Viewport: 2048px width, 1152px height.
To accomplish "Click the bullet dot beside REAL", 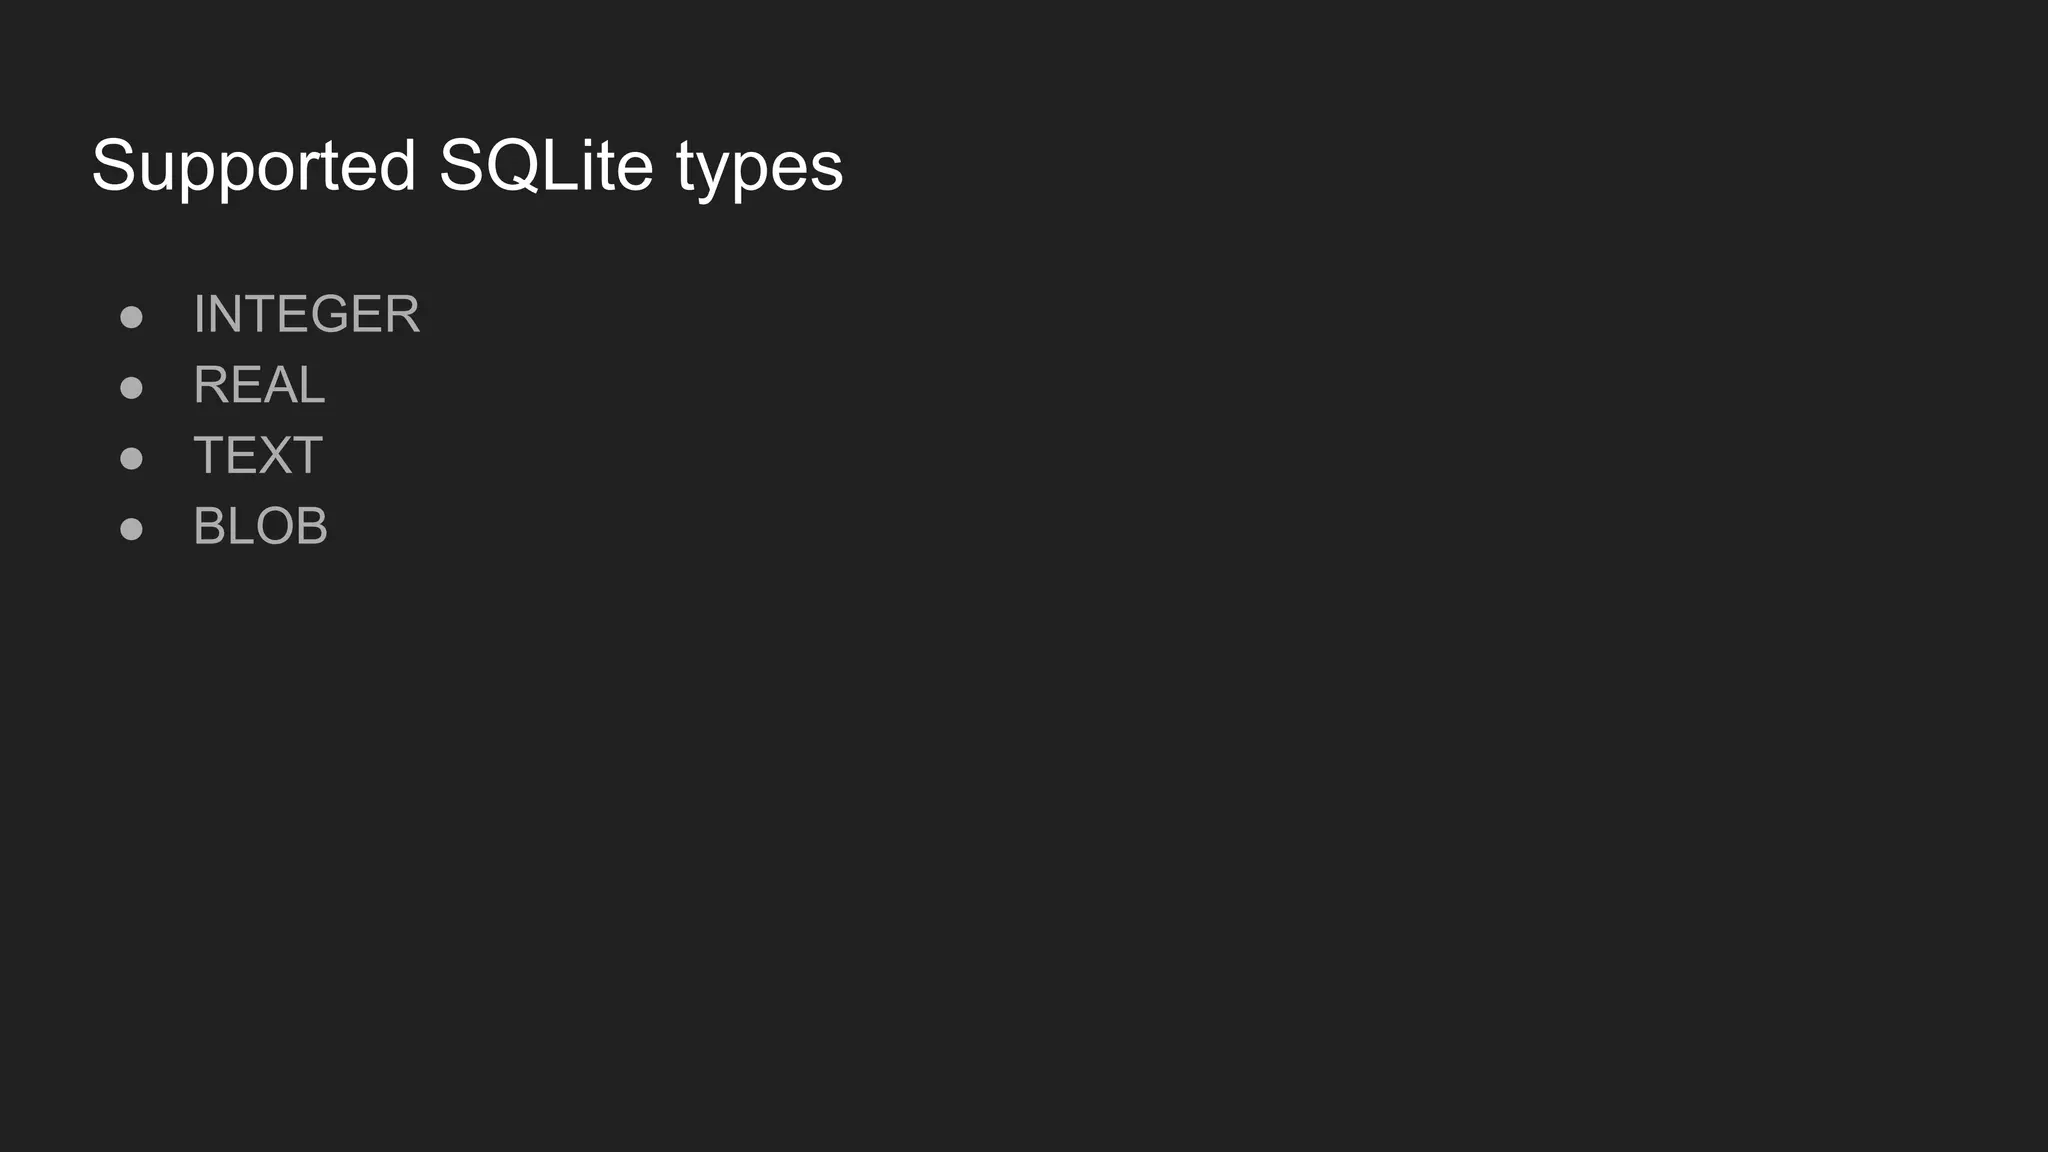I will click(131, 388).
